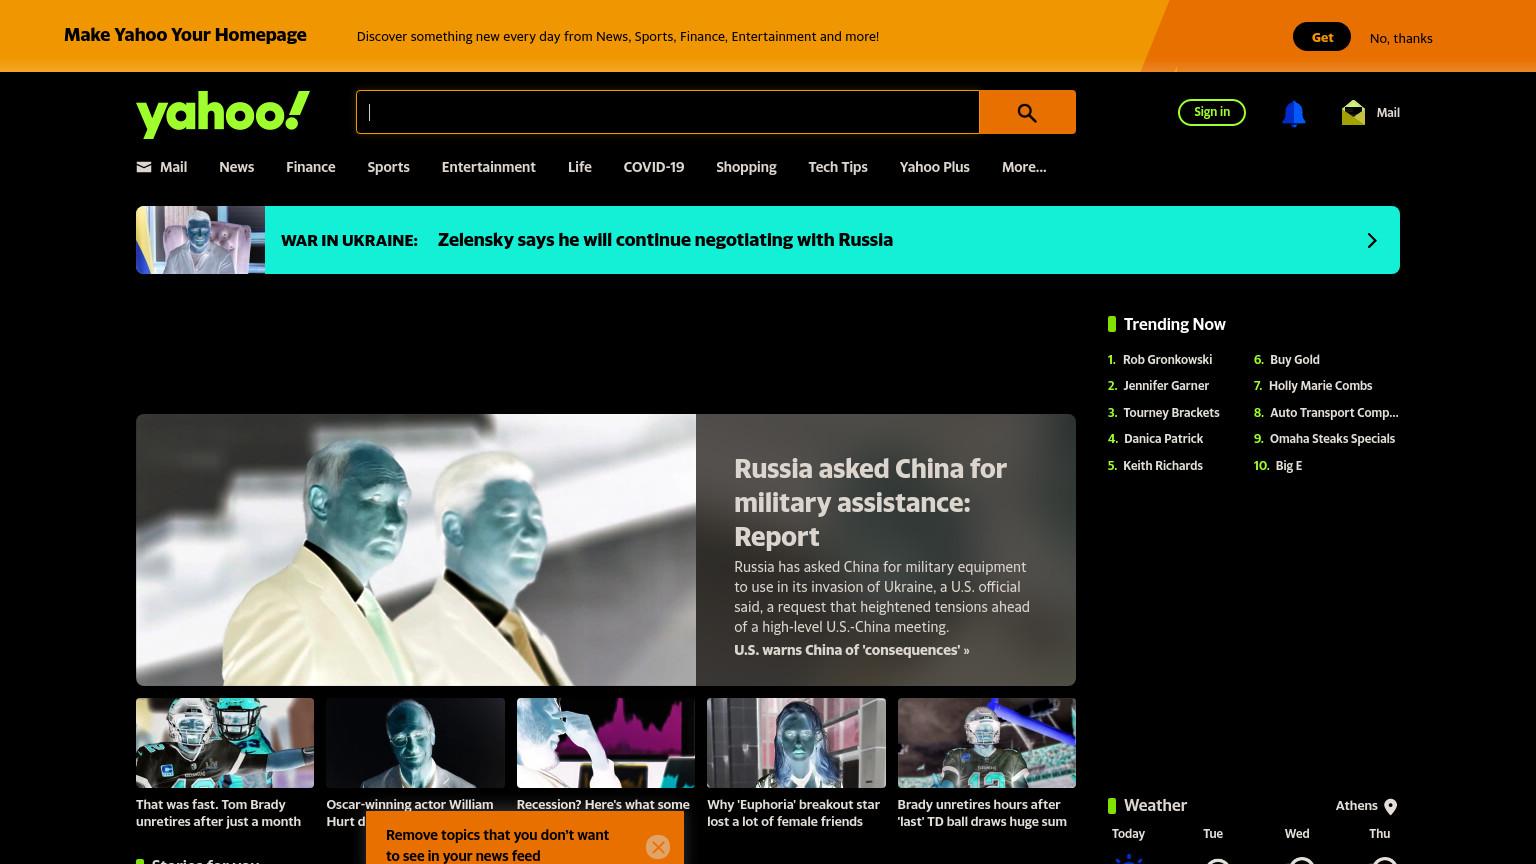Click the Athens weather location text
The height and width of the screenshot is (864, 1536).
1356,806
